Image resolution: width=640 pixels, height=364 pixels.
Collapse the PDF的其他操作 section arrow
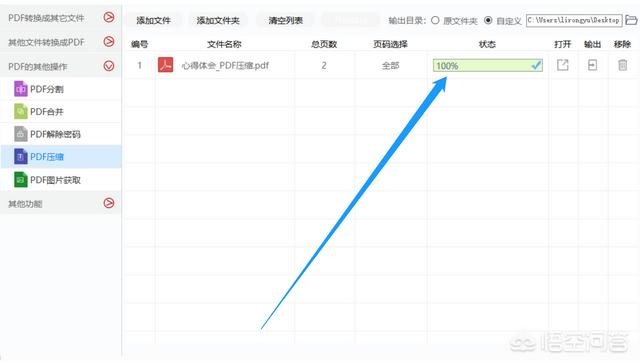[109, 66]
